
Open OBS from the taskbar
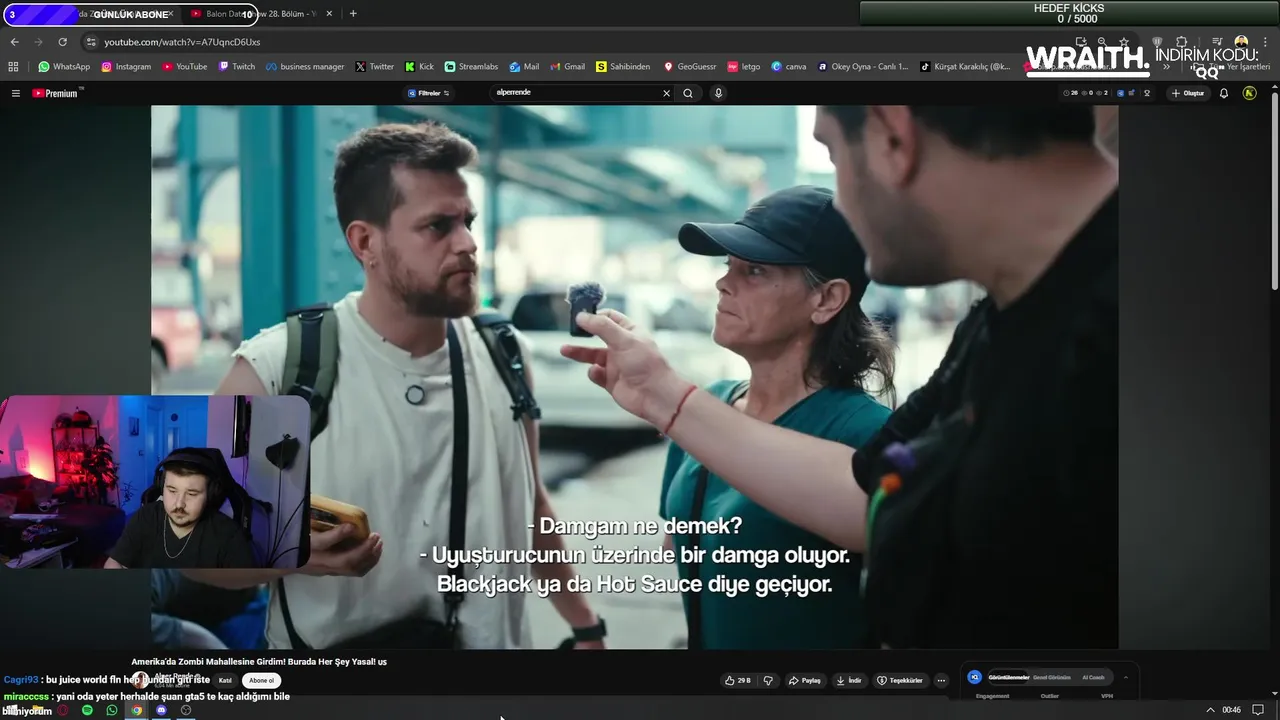186,710
